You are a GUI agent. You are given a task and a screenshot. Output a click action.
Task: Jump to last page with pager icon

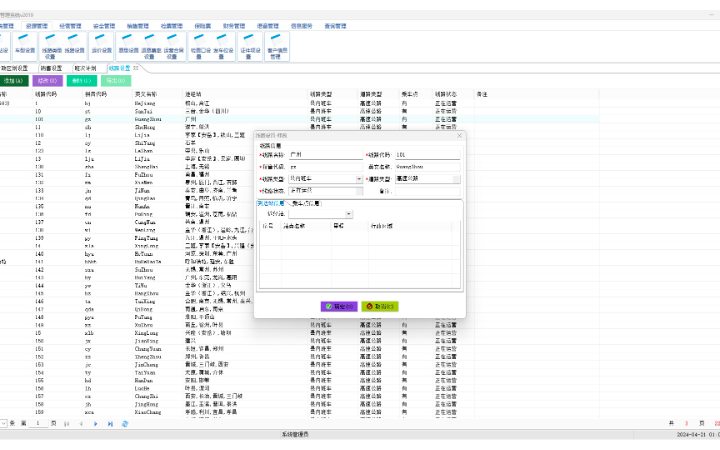110,424
